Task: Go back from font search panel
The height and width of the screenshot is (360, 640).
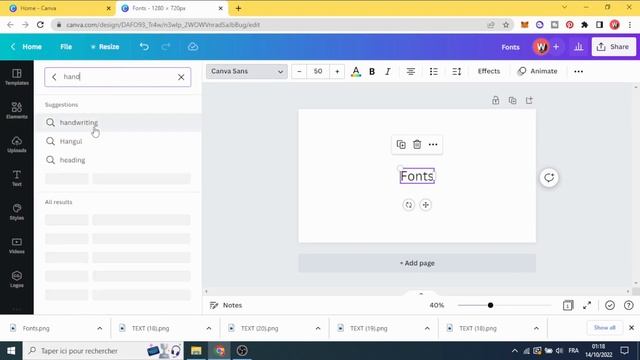Action: (x=54, y=77)
